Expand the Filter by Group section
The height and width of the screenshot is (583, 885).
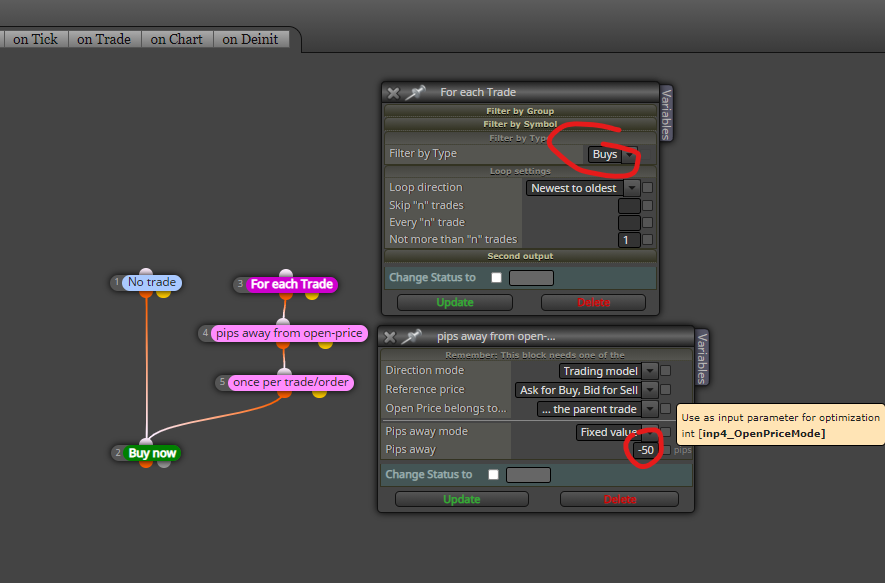pyautogui.click(x=520, y=111)
